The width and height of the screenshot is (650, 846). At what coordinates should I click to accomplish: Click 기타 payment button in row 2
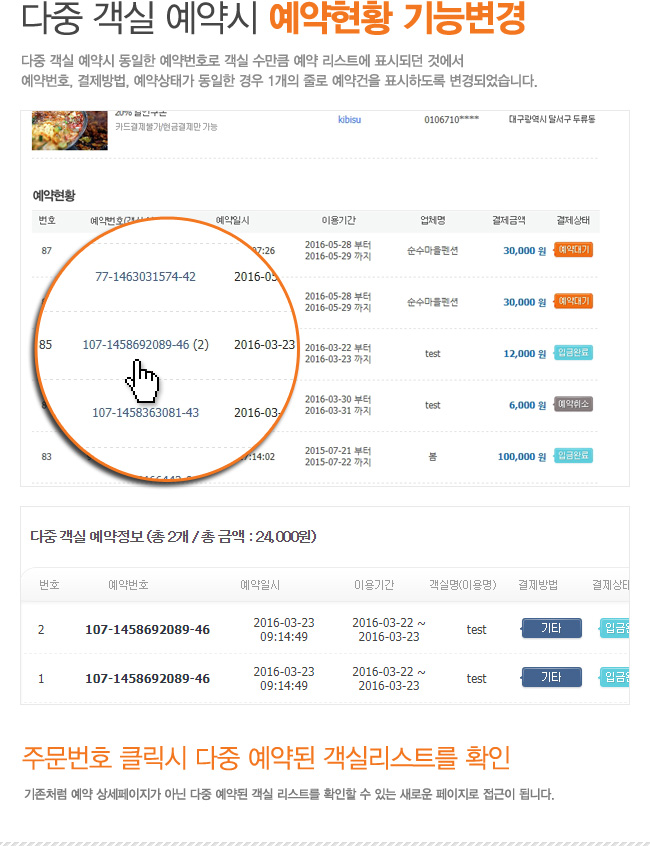[x=551, y=629]
